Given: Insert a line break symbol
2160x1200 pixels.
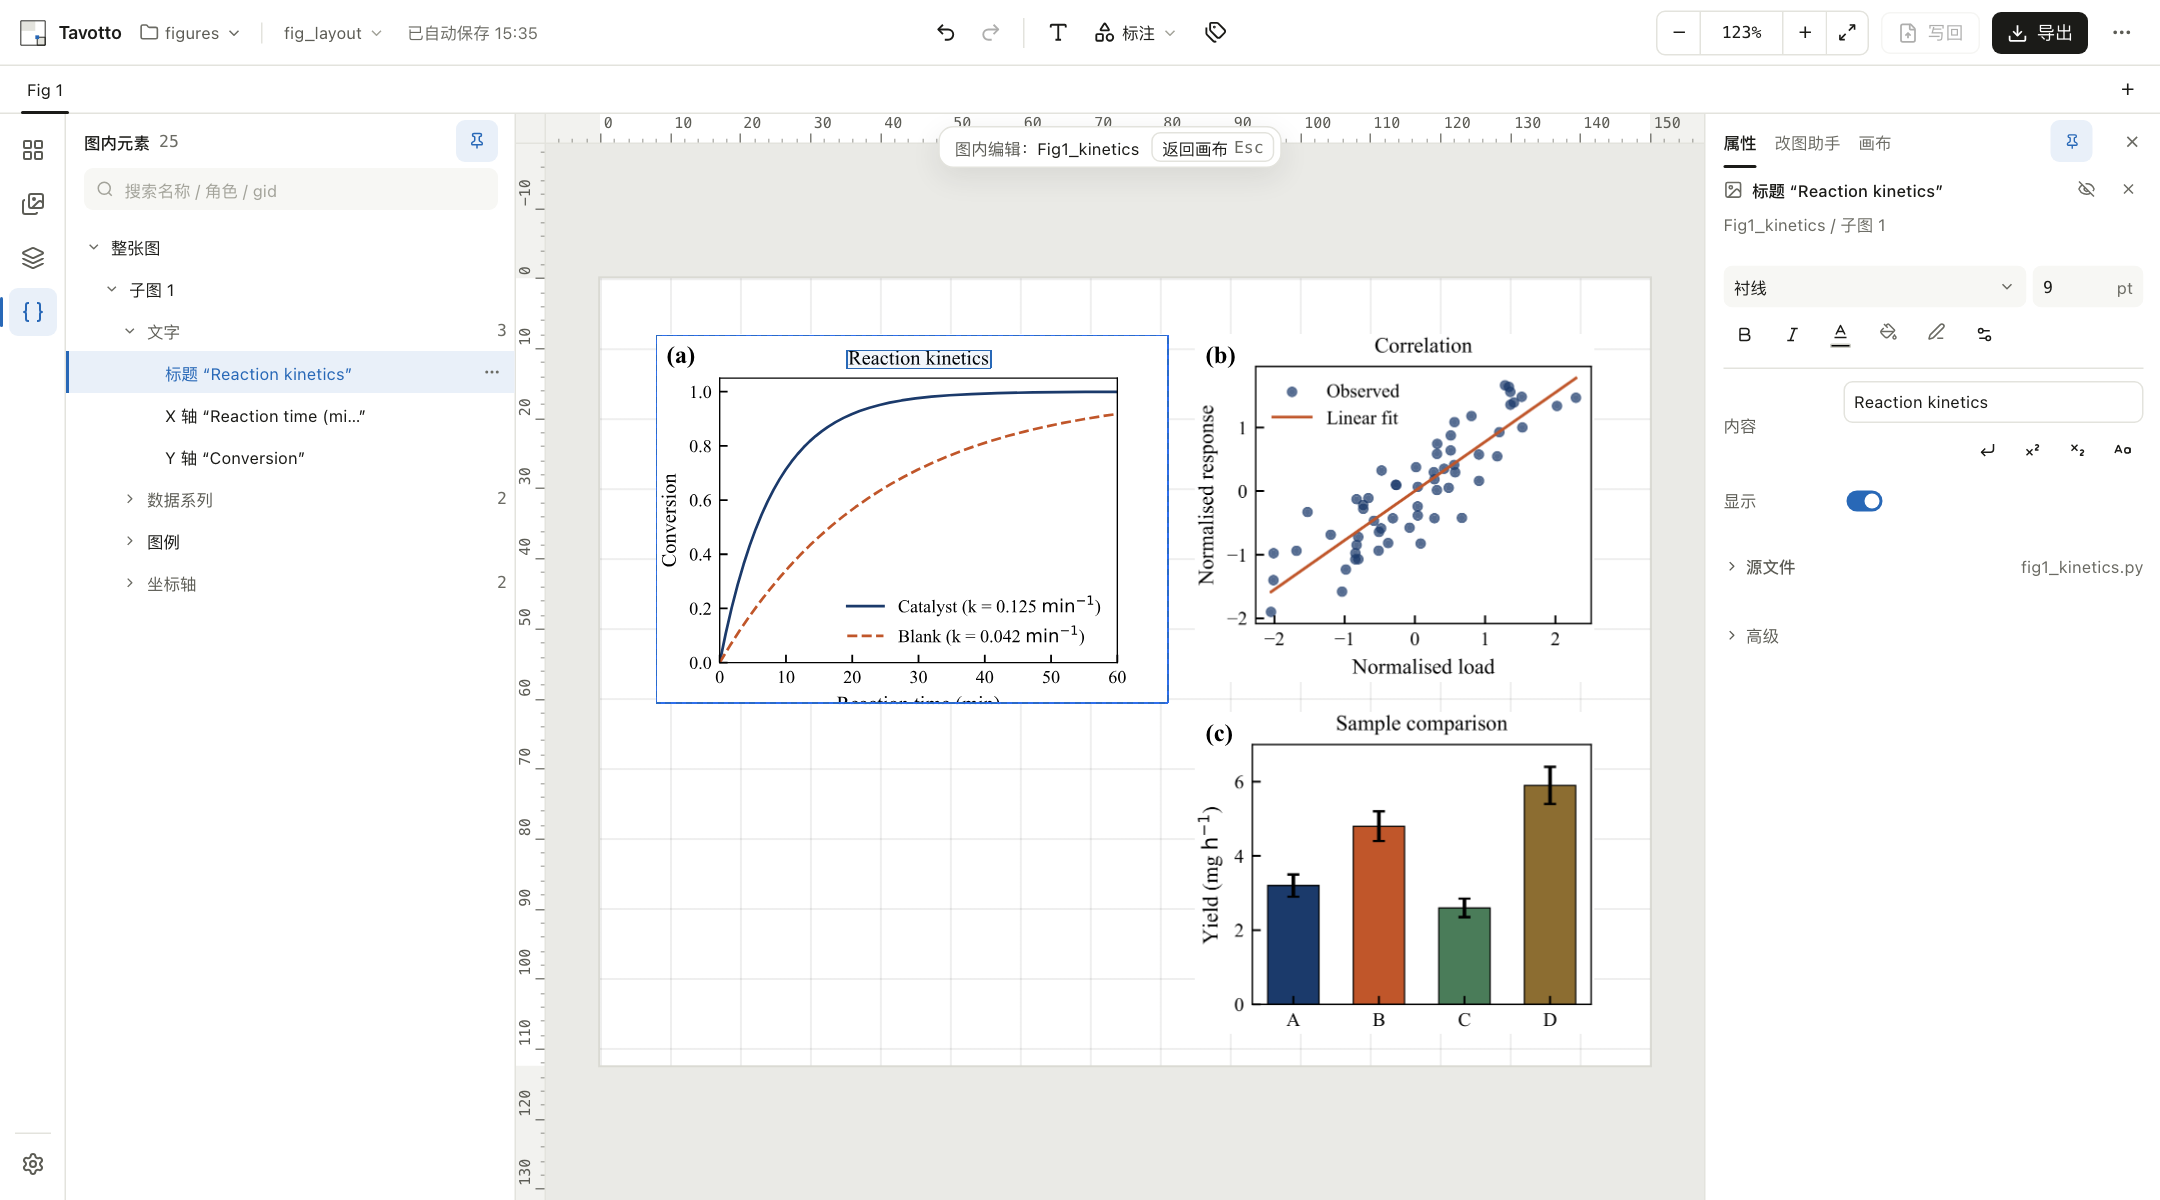Looking at the screenshot, I should pyautogui.click(x=1987, y=450).
